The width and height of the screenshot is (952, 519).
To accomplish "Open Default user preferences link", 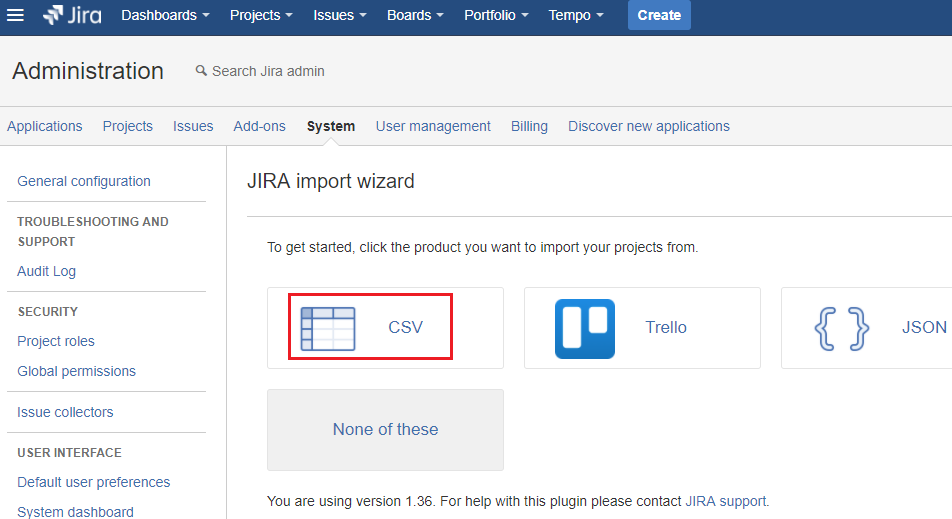I will 94,482.
